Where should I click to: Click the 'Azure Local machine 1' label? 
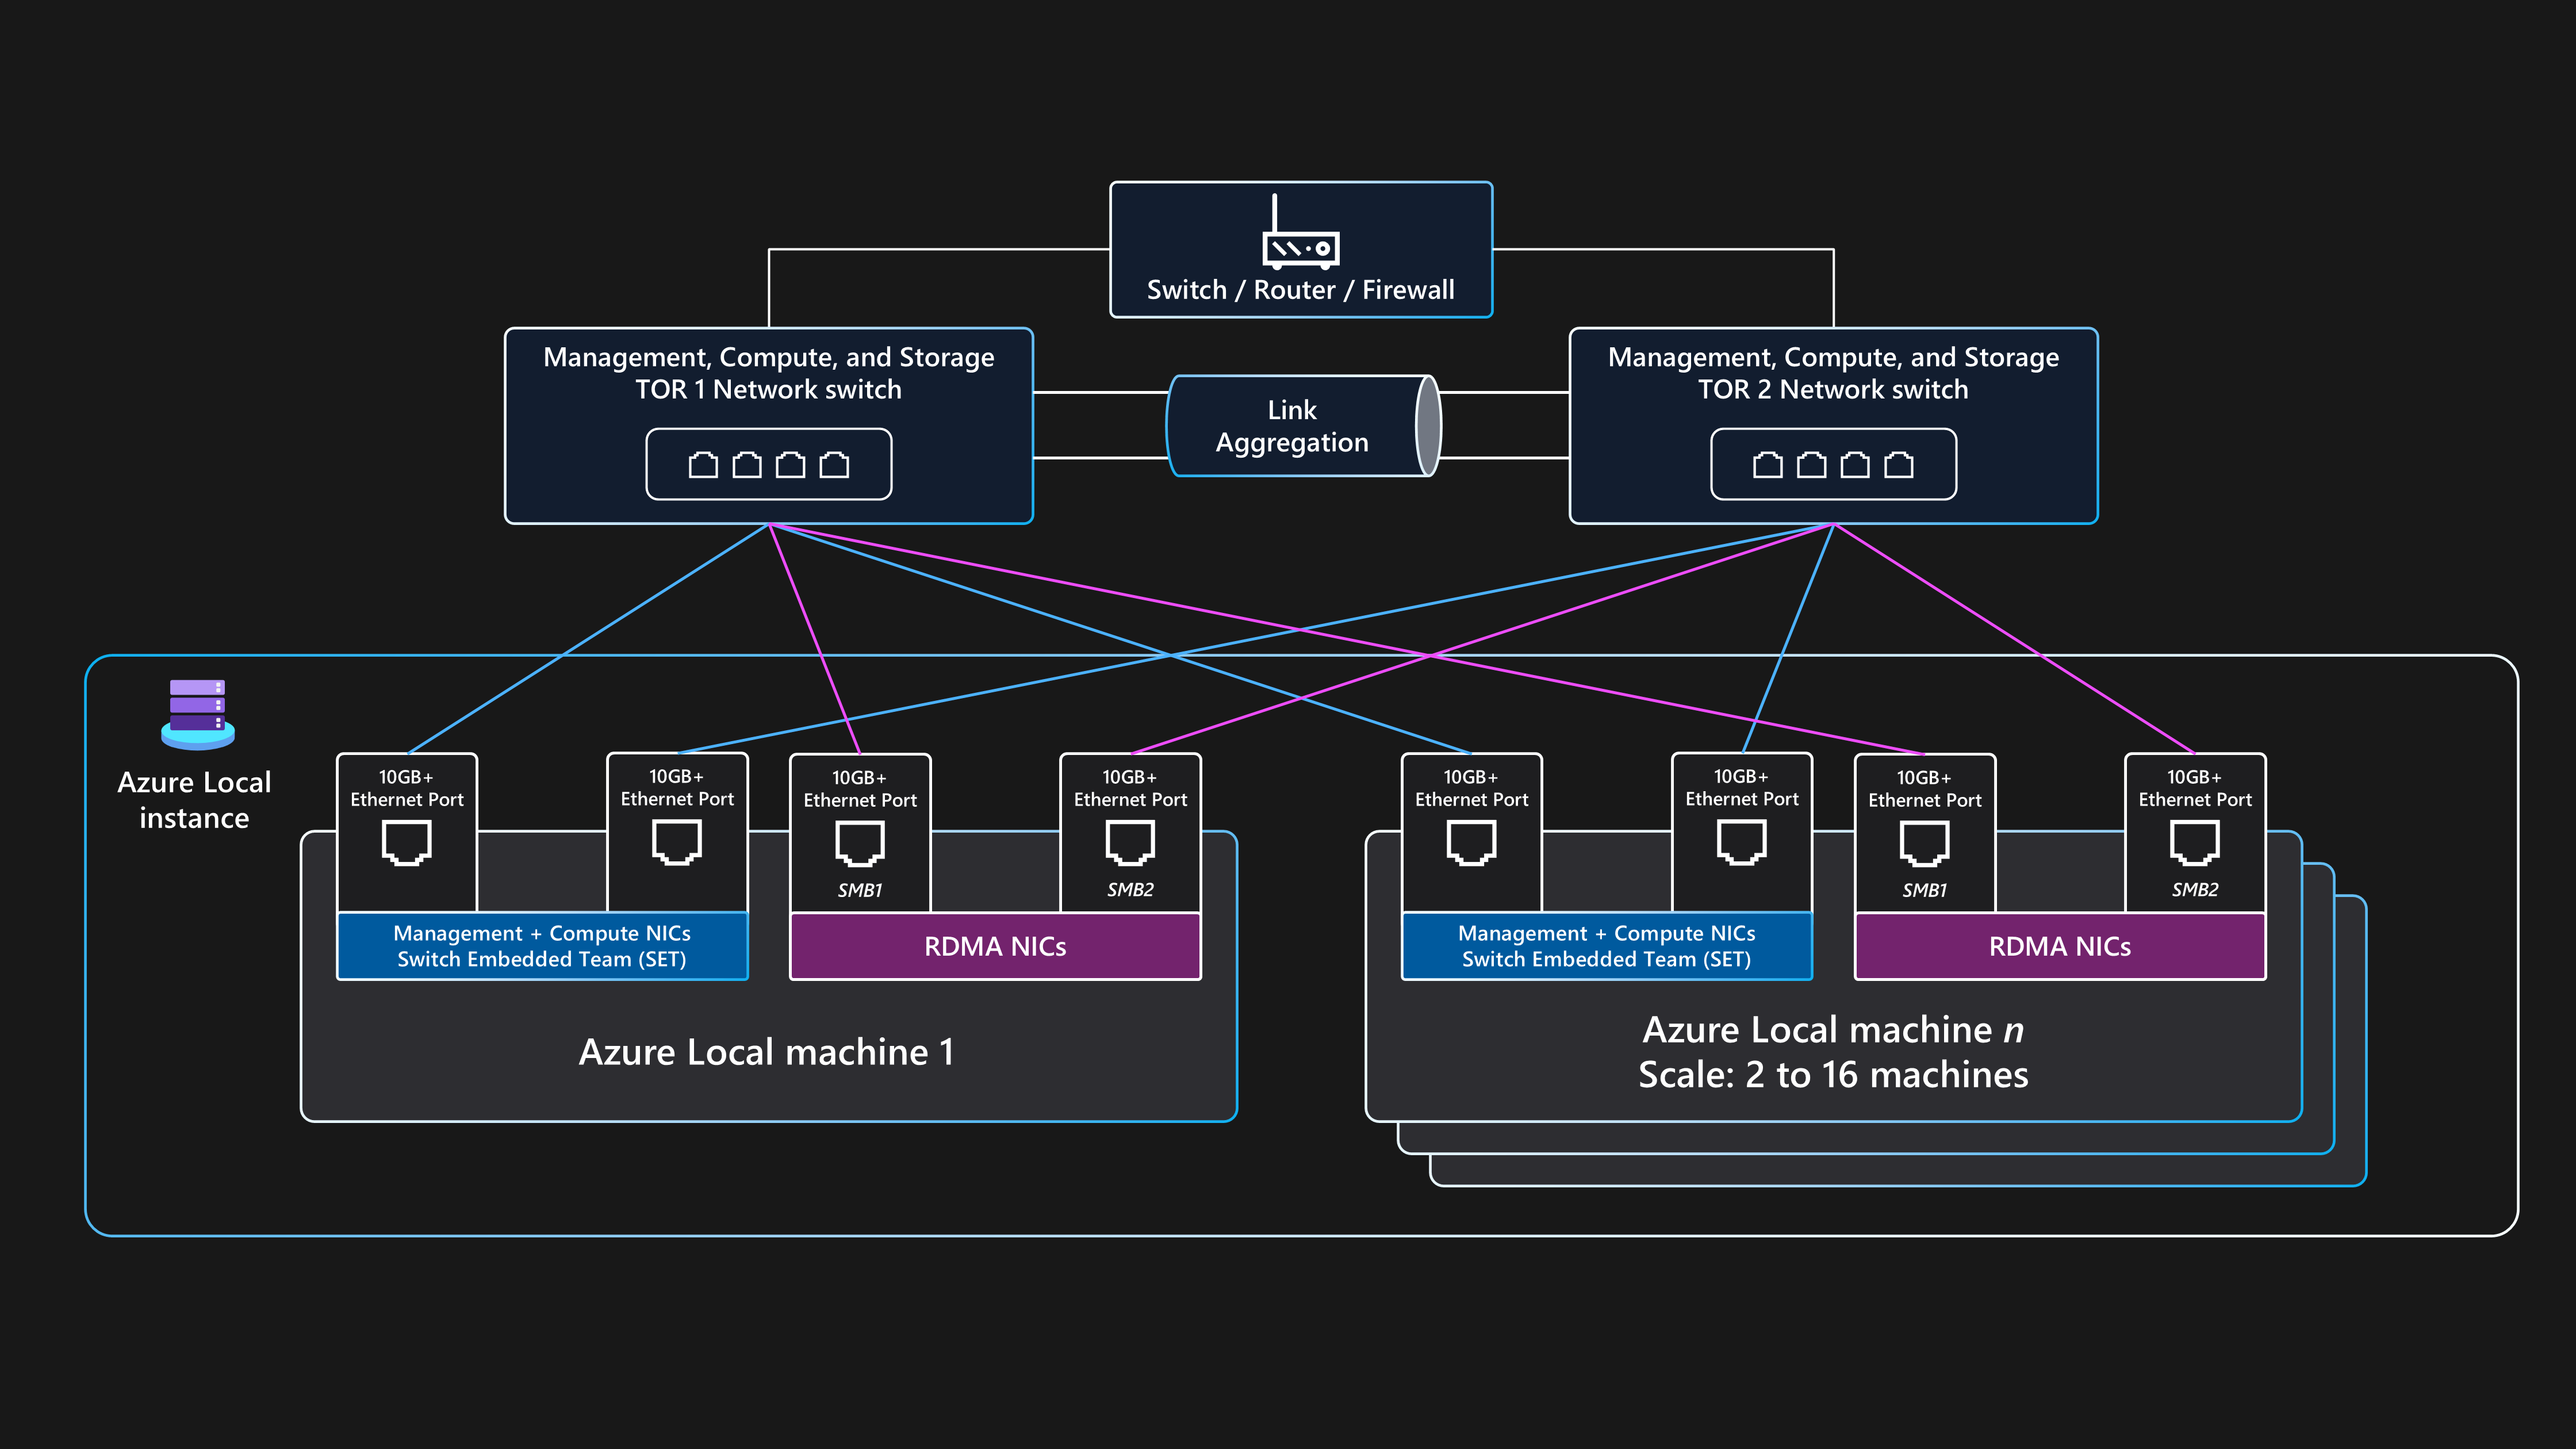(x=767, y=1052)
